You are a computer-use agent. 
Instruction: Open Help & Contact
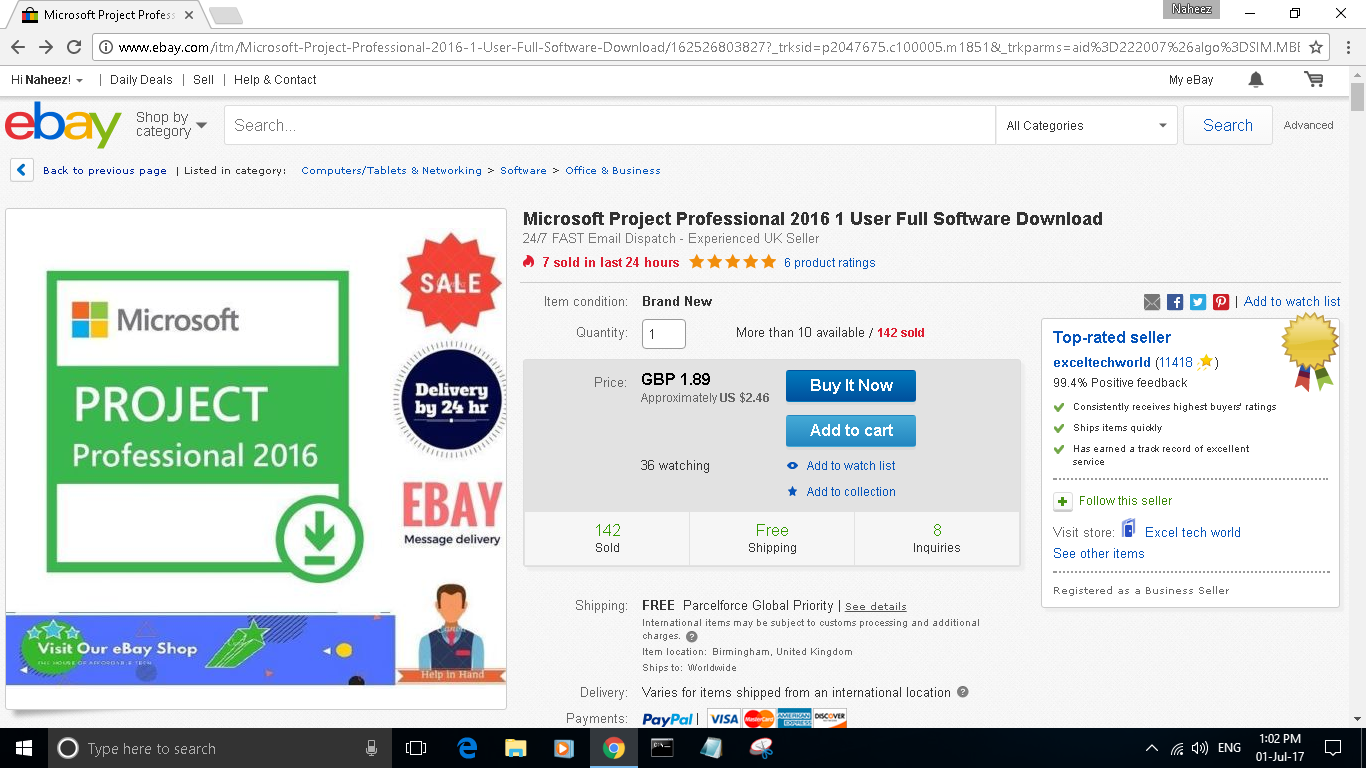click(x=275, y=80)
